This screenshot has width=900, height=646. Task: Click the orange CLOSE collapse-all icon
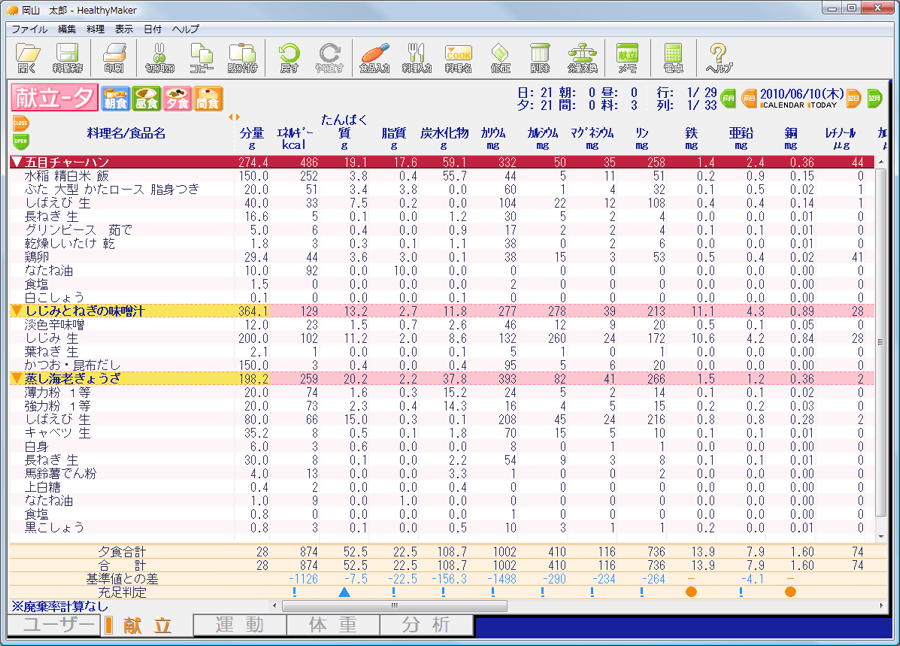21,123
